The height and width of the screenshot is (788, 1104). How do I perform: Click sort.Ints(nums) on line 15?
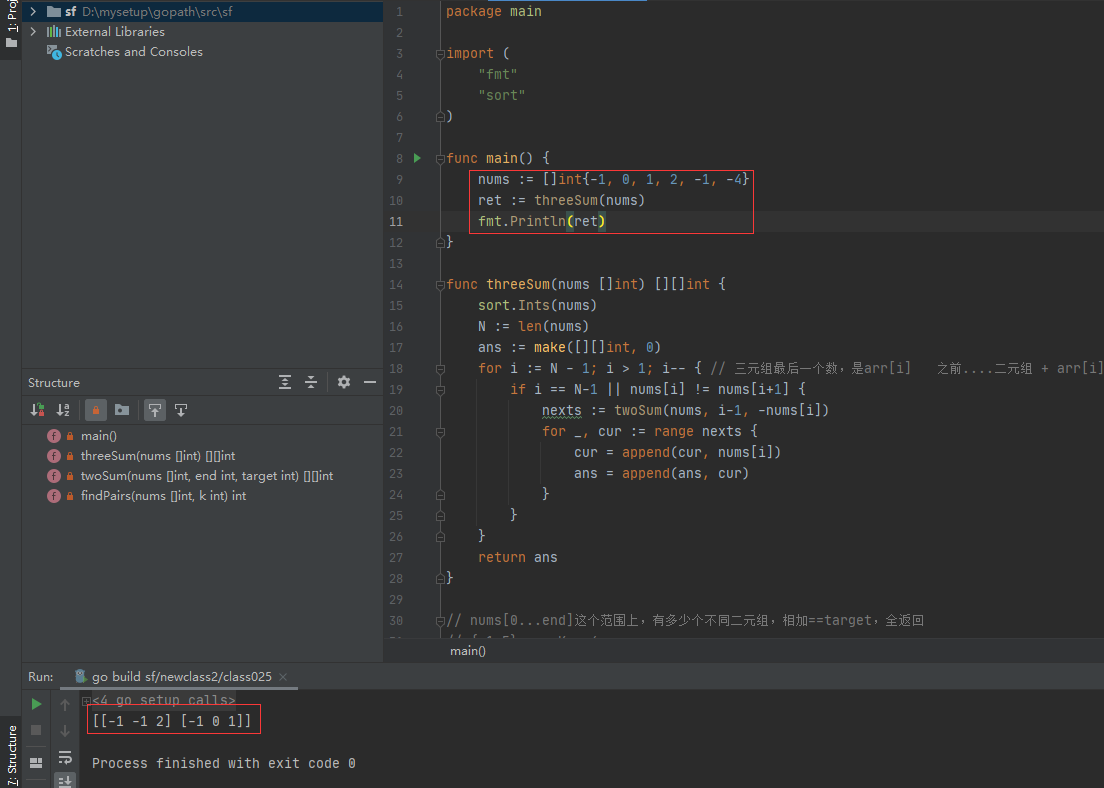(537, 305)
